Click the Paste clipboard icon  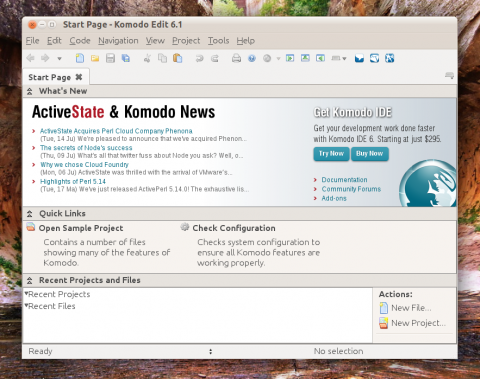178,58
